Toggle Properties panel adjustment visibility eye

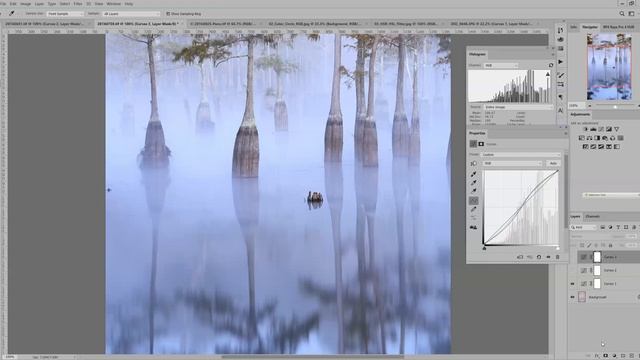548,257
